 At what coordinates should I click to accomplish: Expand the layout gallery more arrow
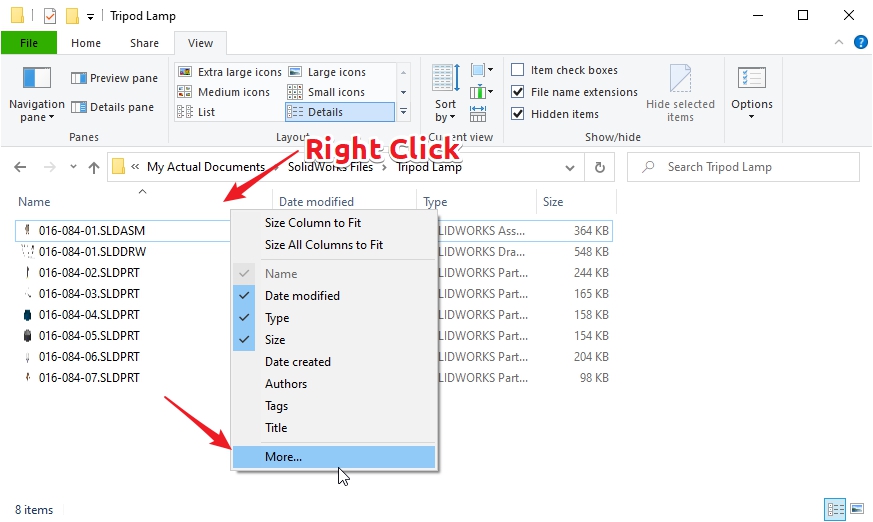point(403,111)
